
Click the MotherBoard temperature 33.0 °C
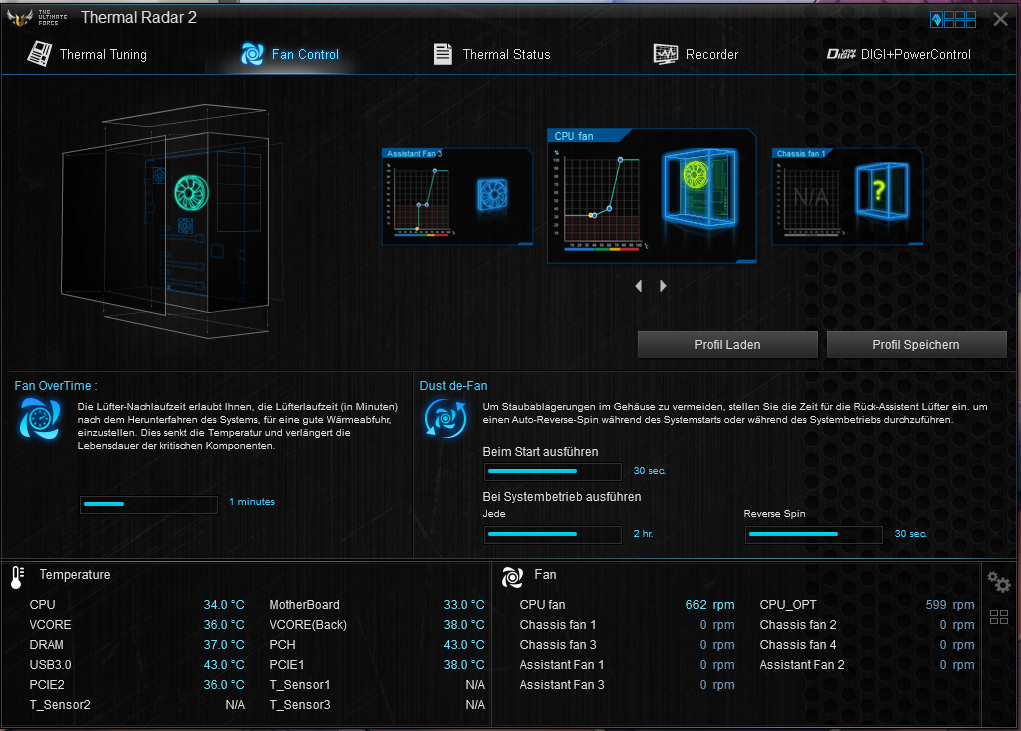(x=464, y=605)
